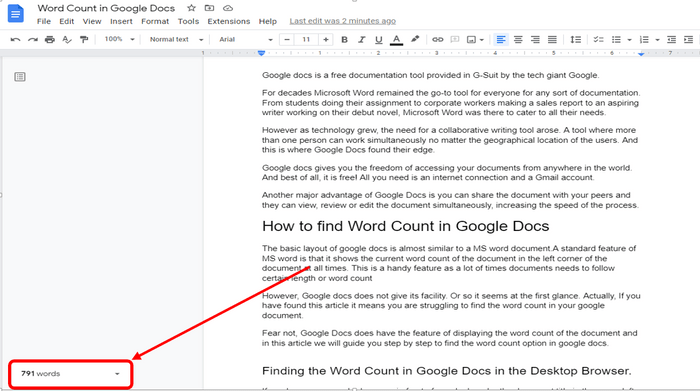Viewport: 700px width, 391px height.
Task: Insert a bulleted list
Action: pyautogui.click(x=616, y=40)
